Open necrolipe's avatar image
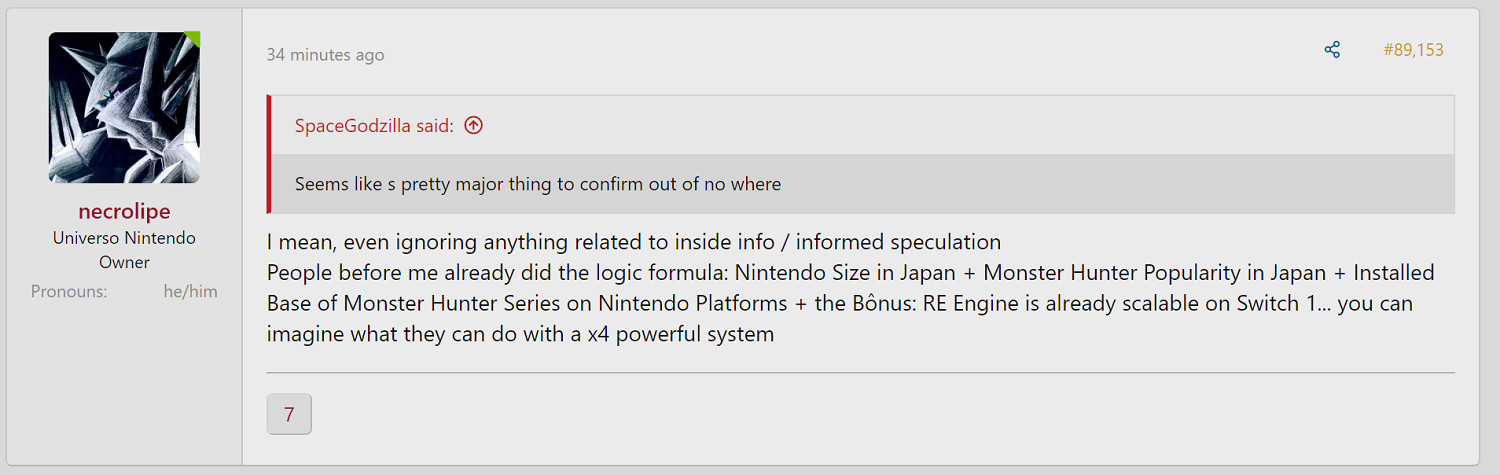 click(x=124, y=107)
